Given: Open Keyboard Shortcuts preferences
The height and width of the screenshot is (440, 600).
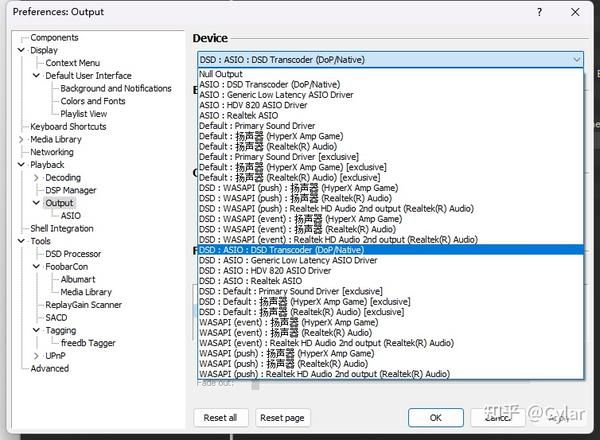Looking at the screenshot, I should point(68,127).
